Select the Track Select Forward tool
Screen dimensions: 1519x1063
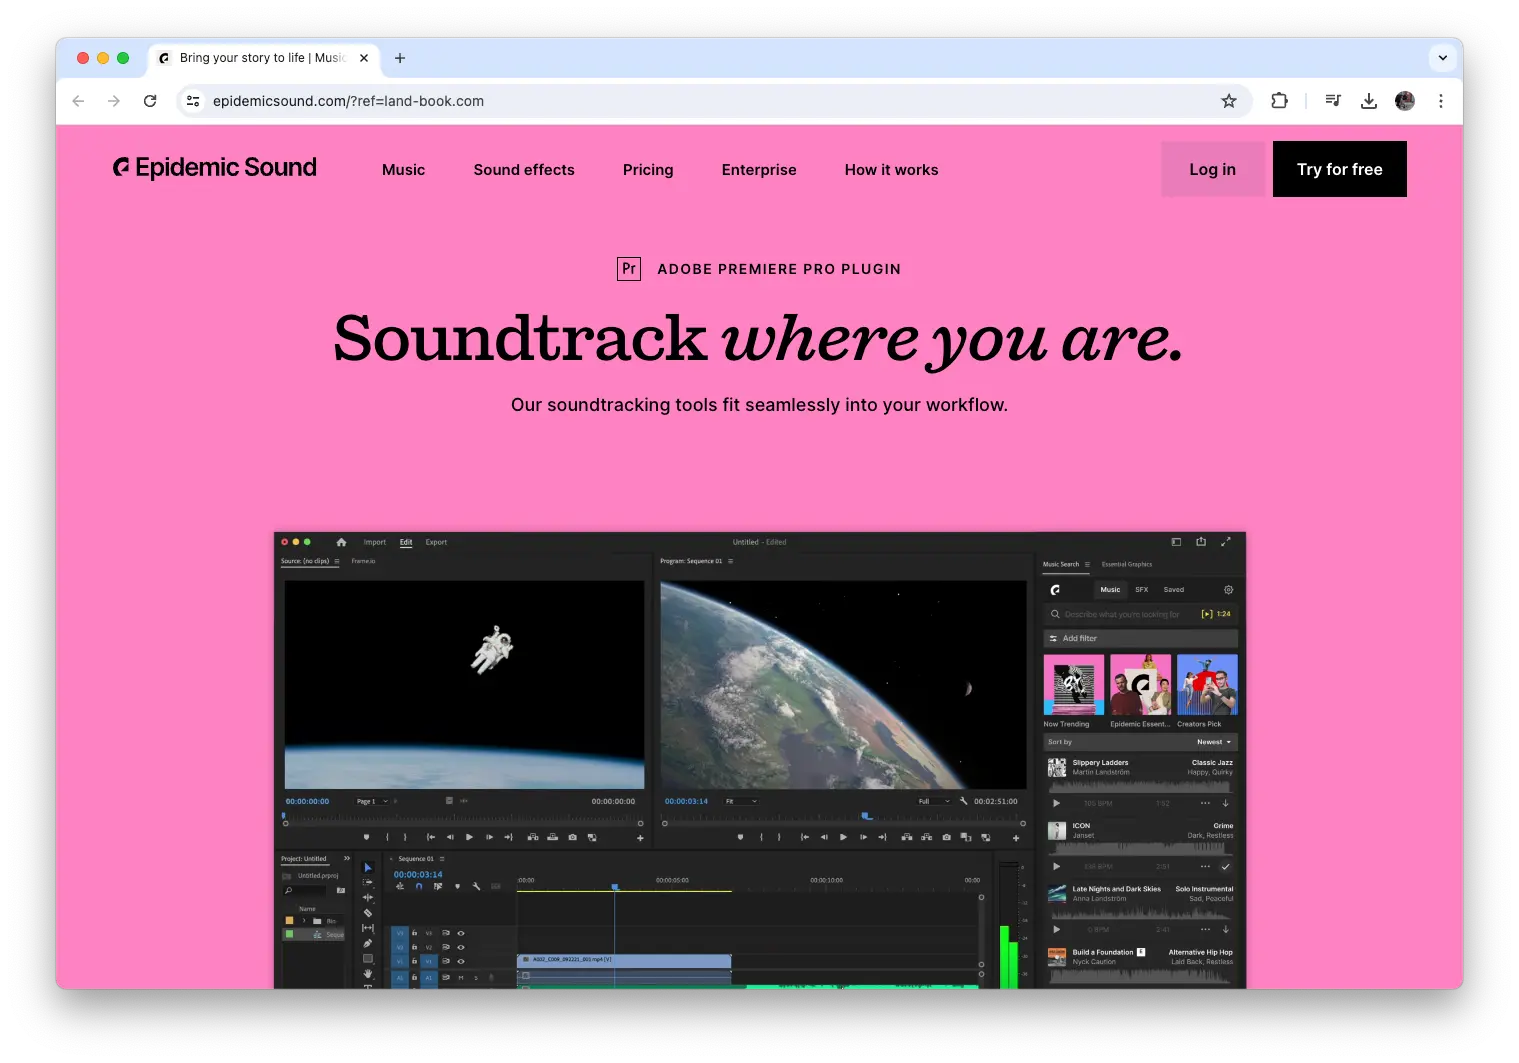click(367, 883)
